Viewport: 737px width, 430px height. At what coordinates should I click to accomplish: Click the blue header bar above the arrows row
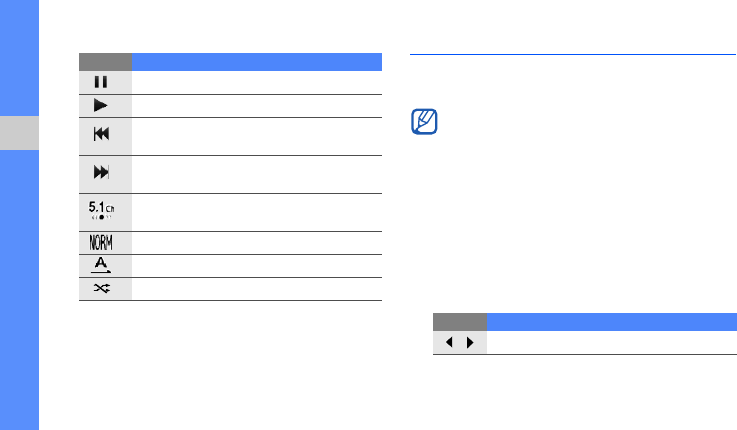[612, 321]
